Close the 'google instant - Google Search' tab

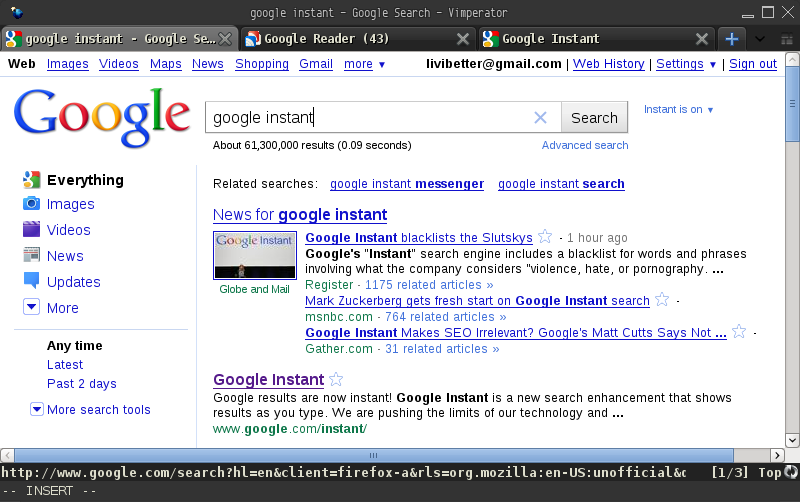[x=225, y=39]
